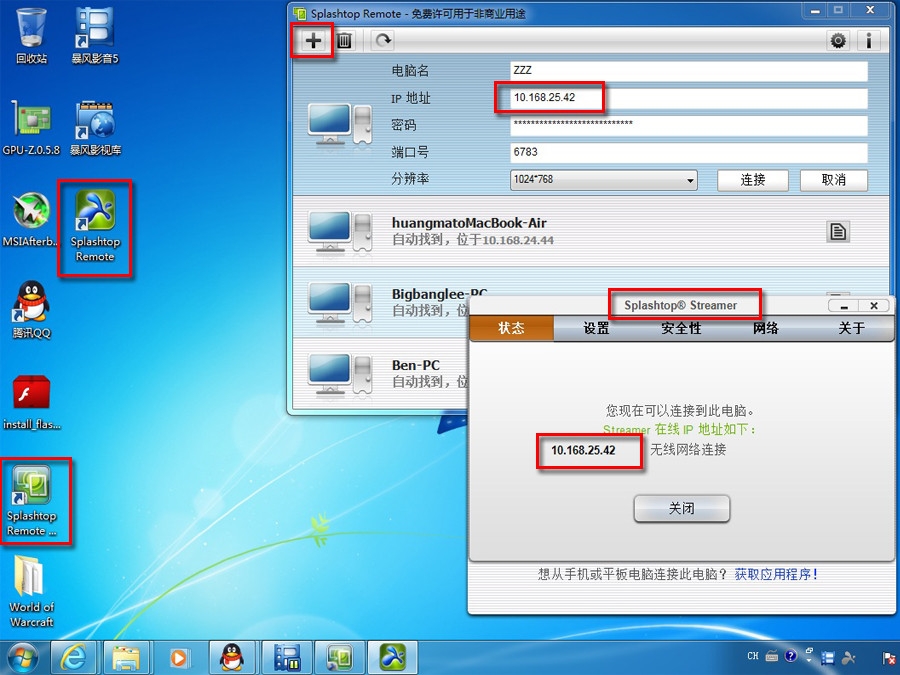Click 无线网络连接 text in Streamer
Screen dimensions: 900x675
[688, 450]
